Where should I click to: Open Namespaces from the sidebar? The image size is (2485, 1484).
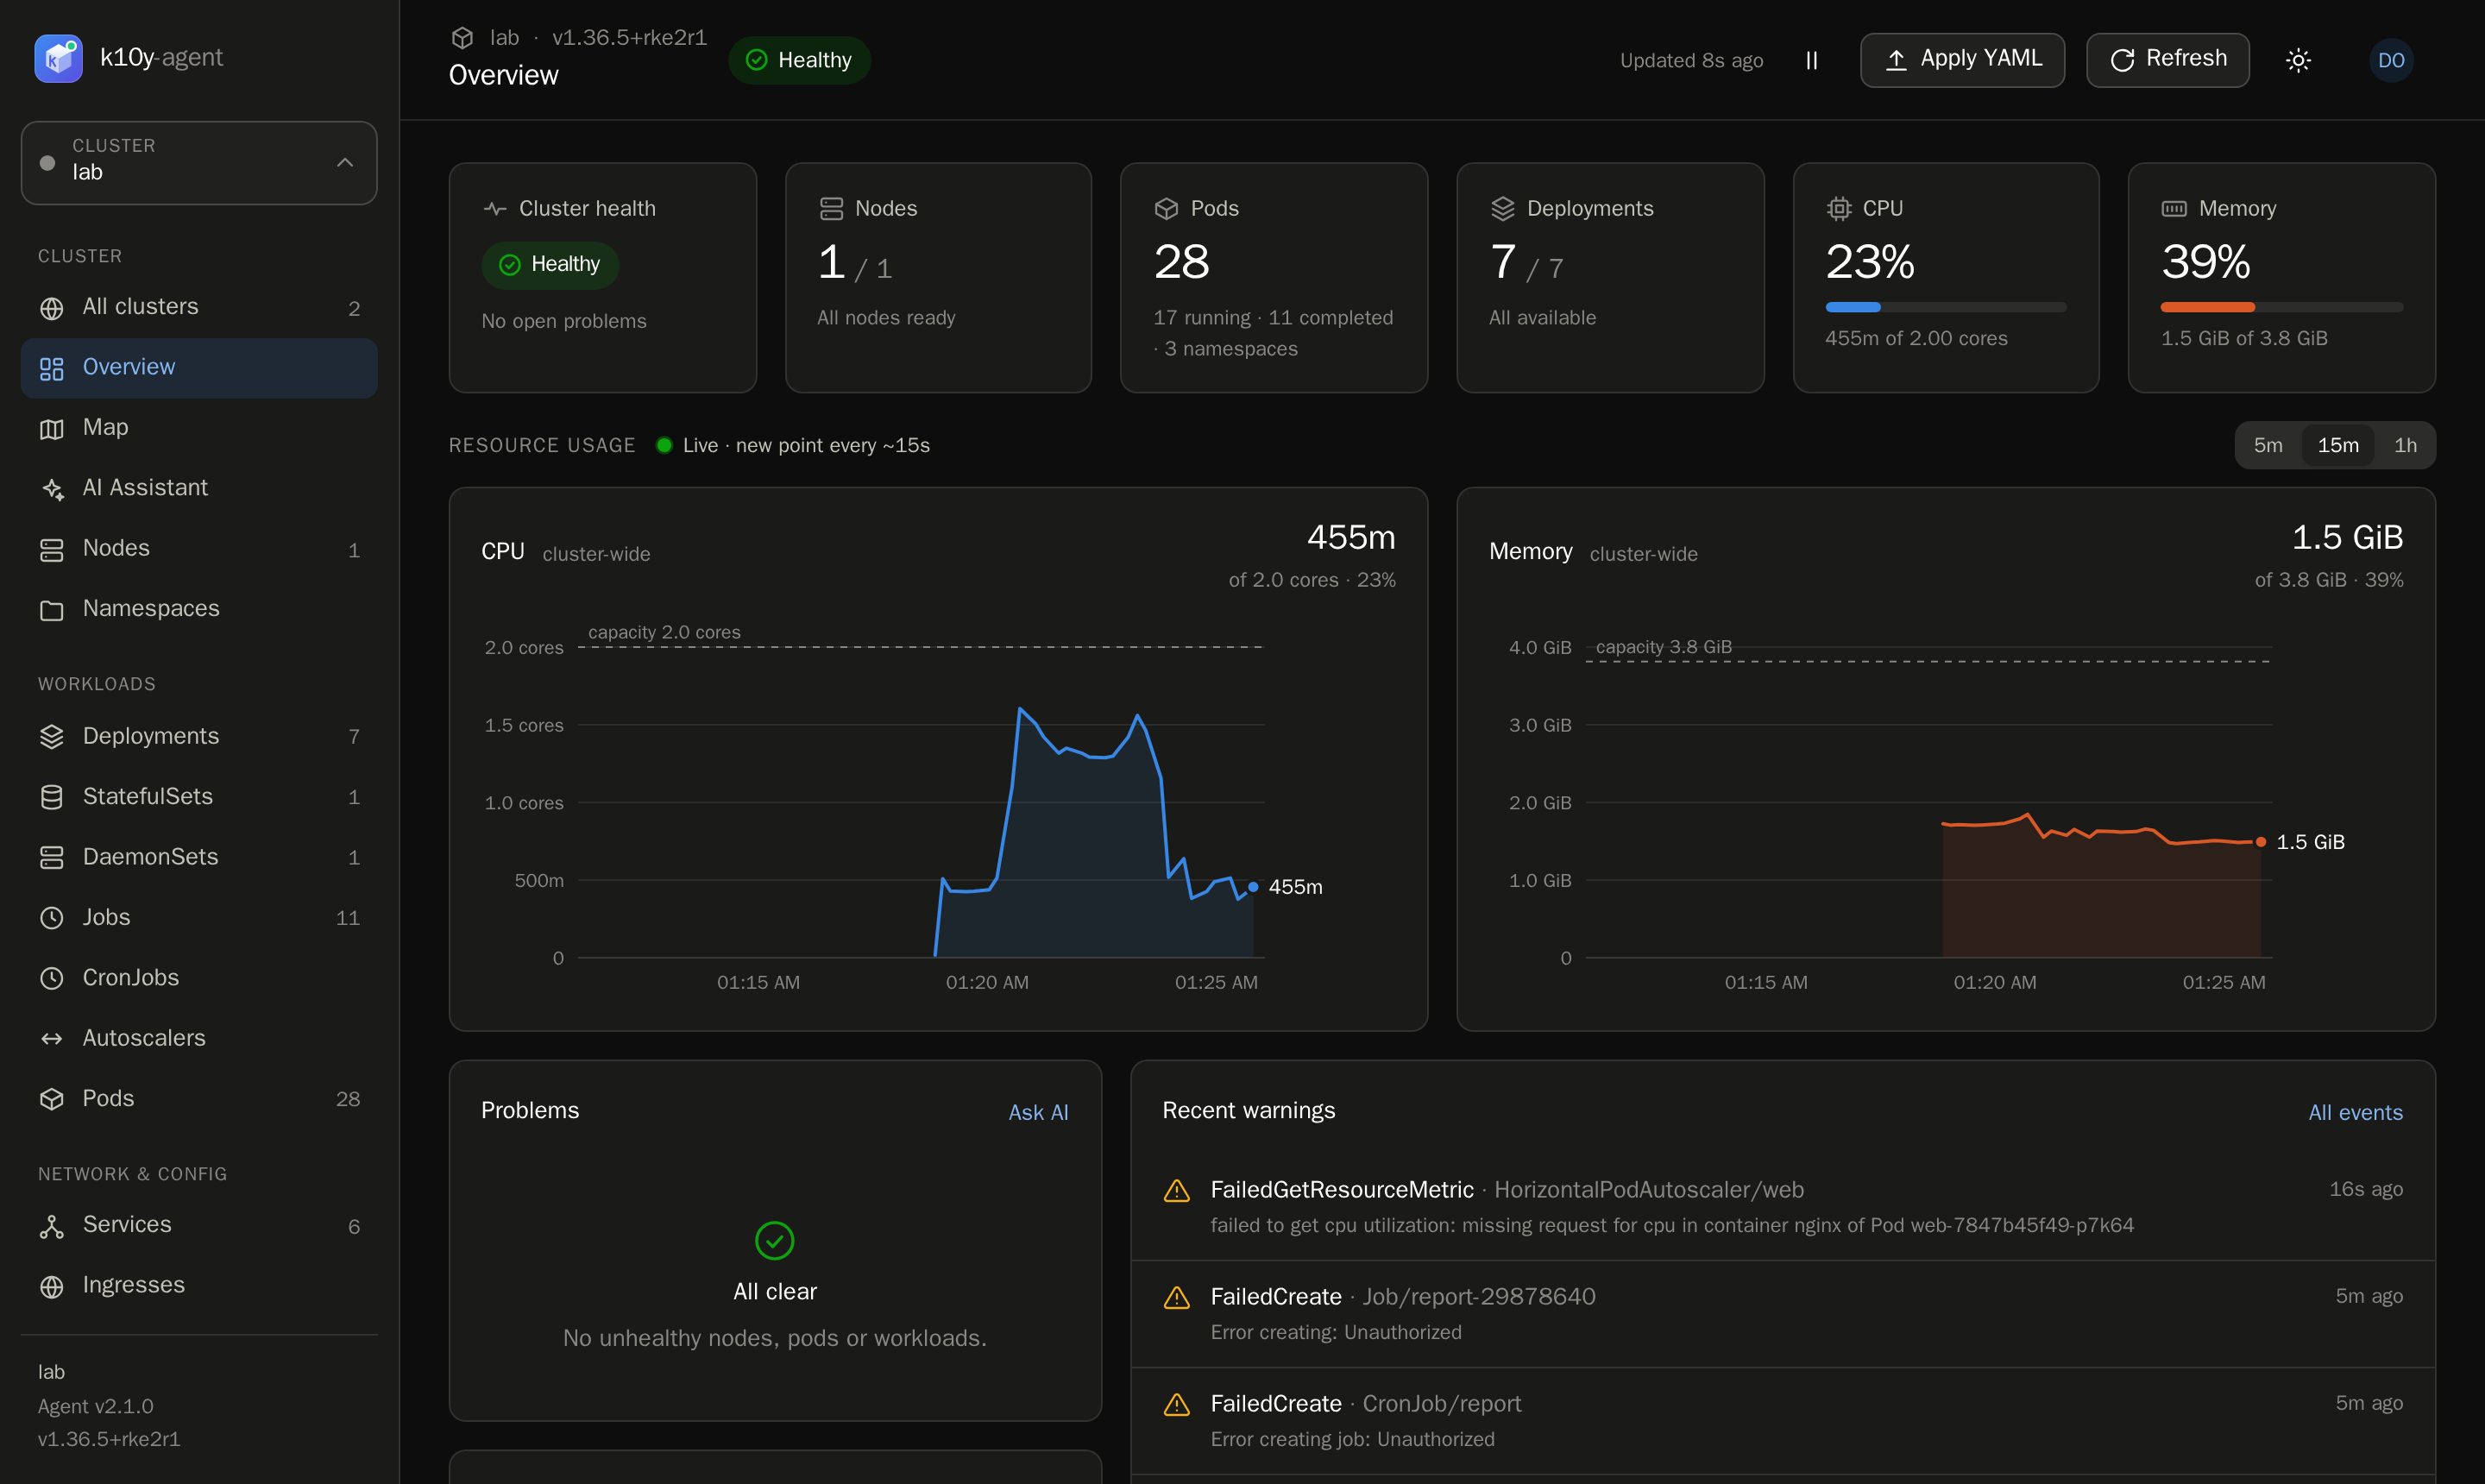tap(199, 608)
